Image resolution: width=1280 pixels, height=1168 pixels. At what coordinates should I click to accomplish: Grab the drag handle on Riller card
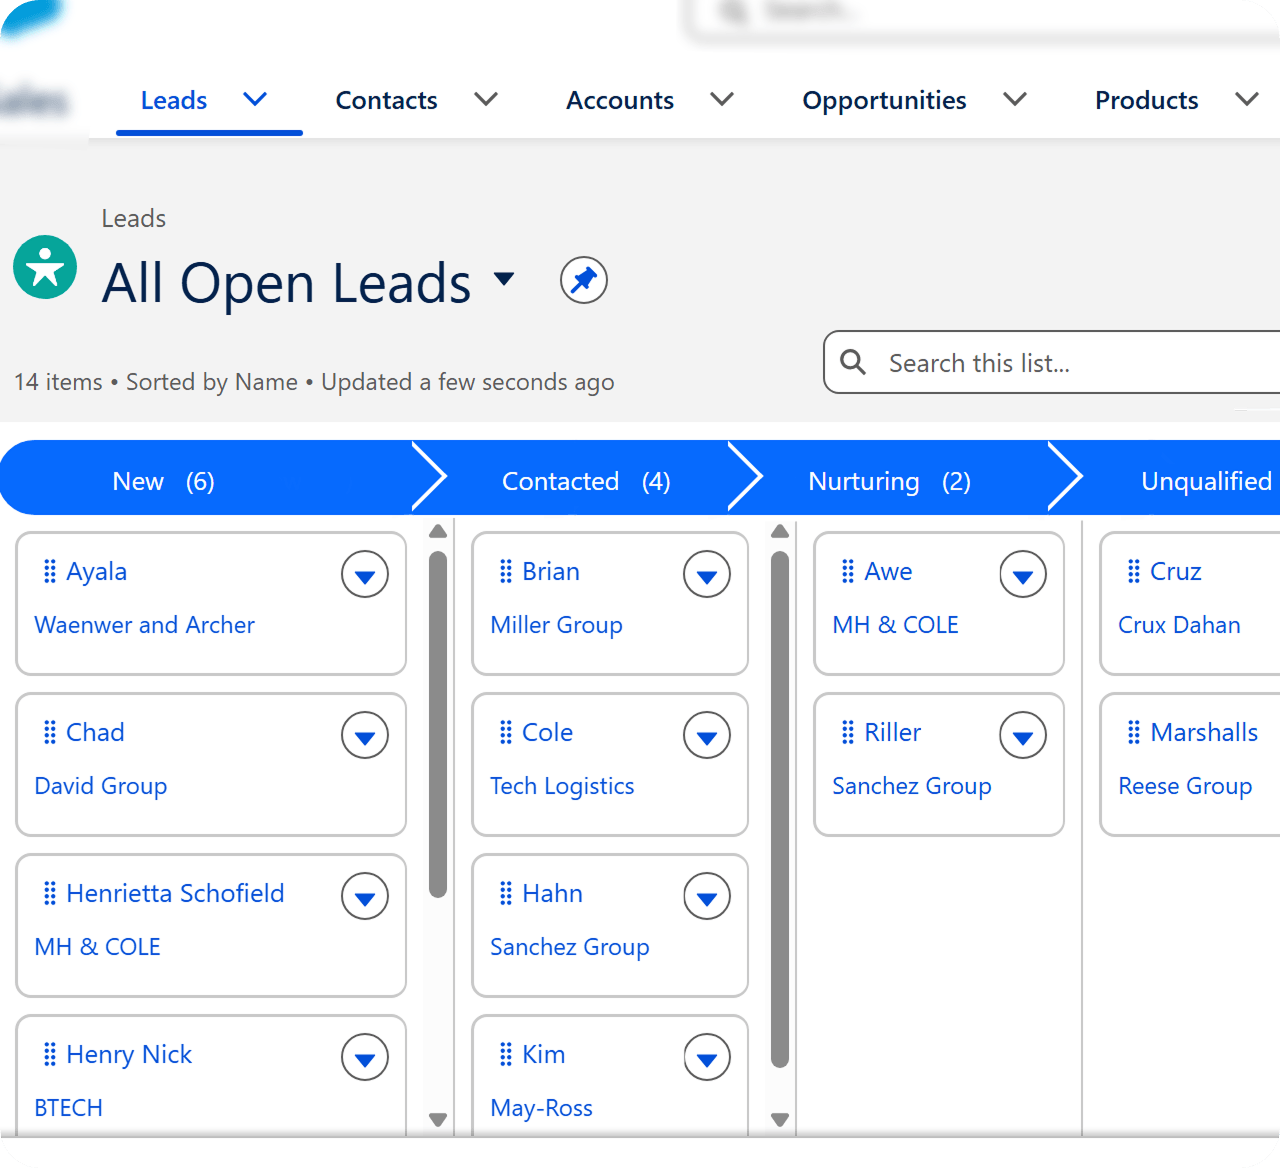[847, 732]
